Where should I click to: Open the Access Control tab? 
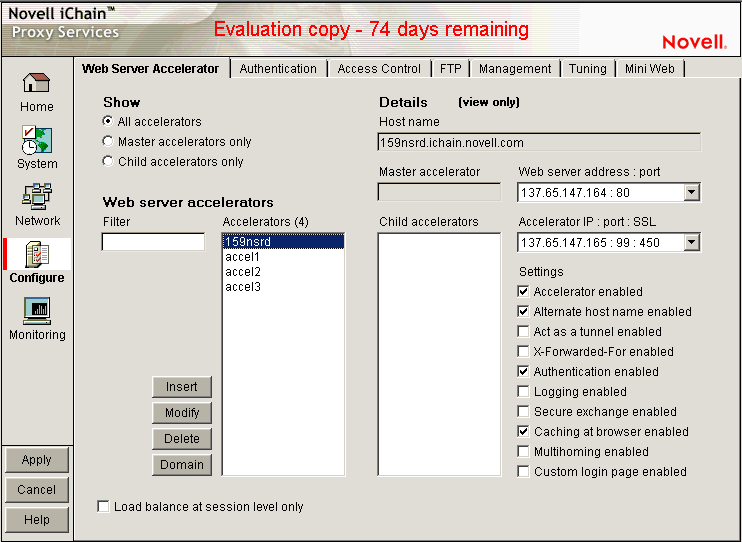tap(379, 69)
